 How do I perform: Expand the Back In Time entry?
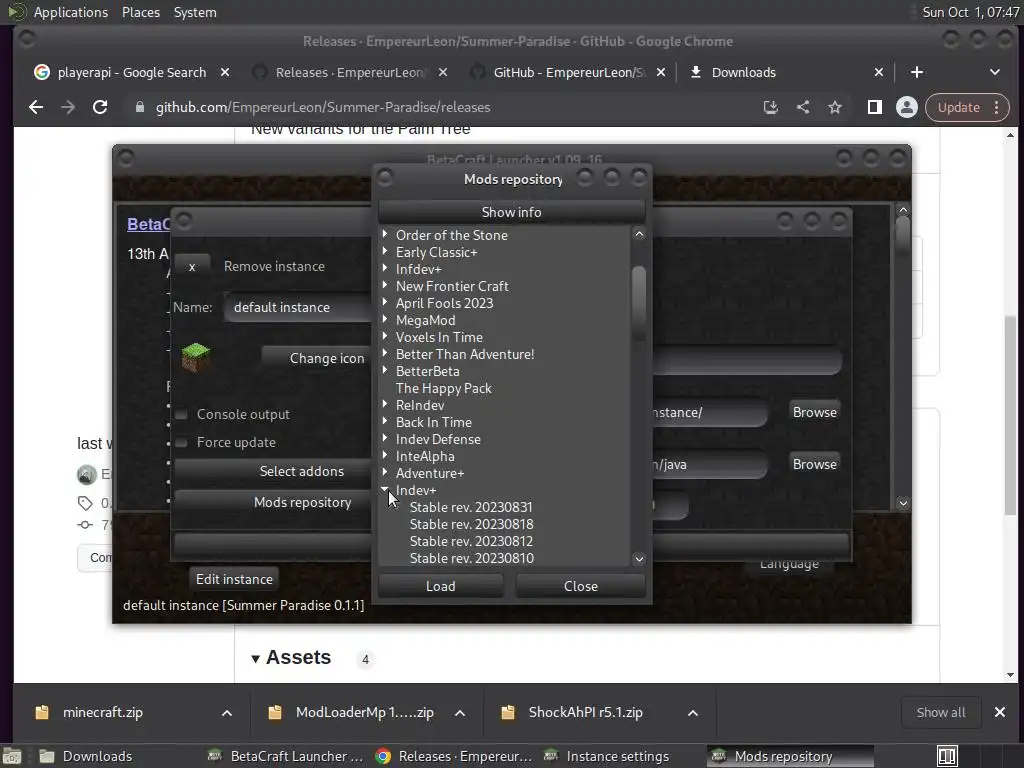(385, 421)
